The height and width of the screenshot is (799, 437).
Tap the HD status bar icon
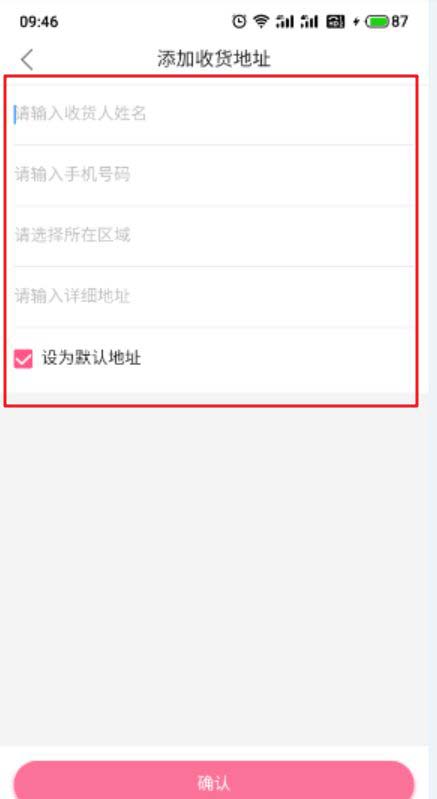[x=335, y=22]
